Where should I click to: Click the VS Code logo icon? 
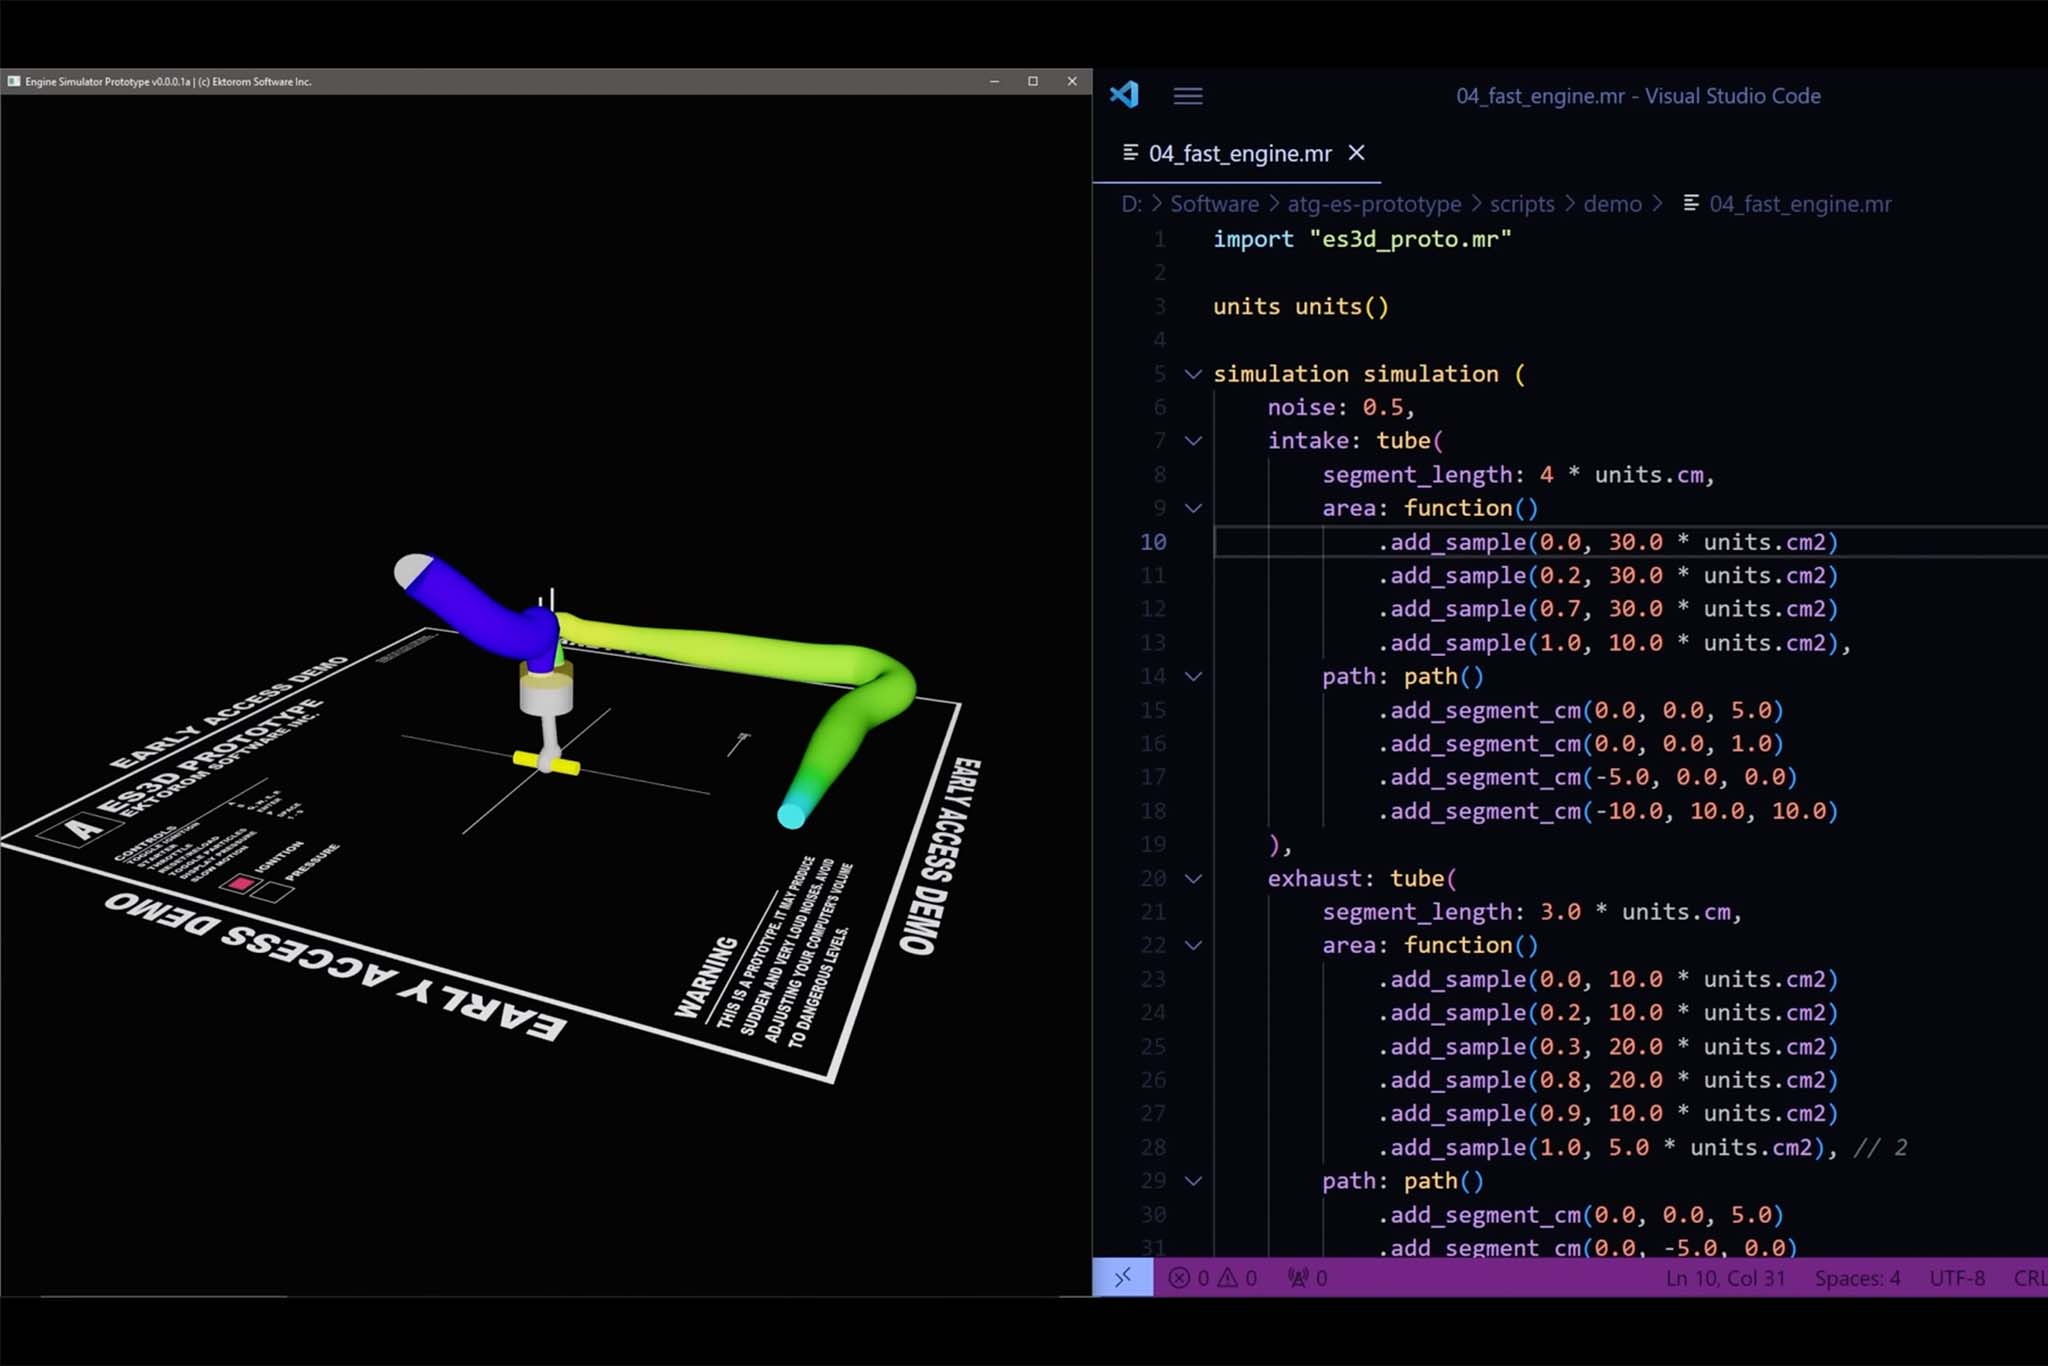(x=1124, y=95)
